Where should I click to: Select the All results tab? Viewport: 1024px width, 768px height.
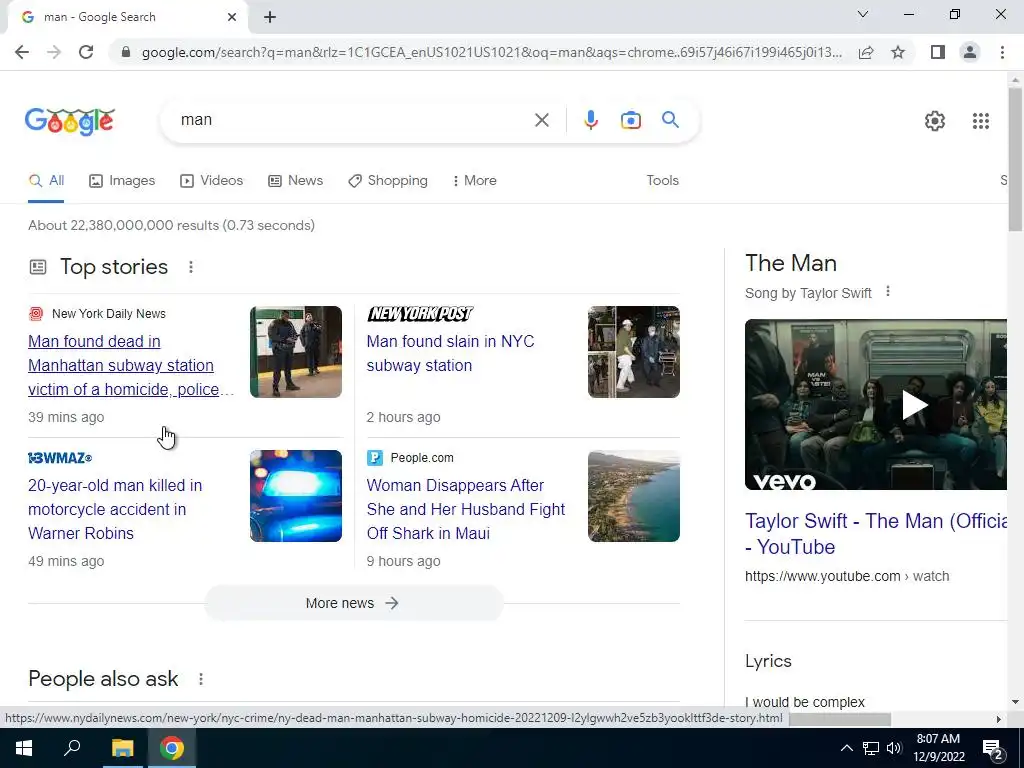pos(46,181)
